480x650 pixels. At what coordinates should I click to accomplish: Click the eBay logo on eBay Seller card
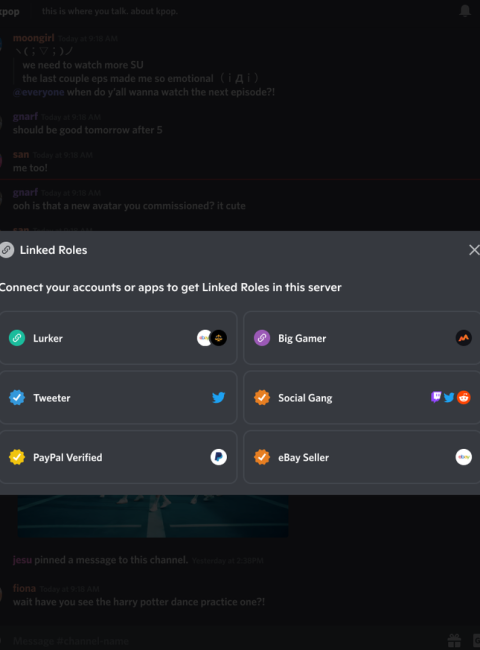[x=463, y=457]
